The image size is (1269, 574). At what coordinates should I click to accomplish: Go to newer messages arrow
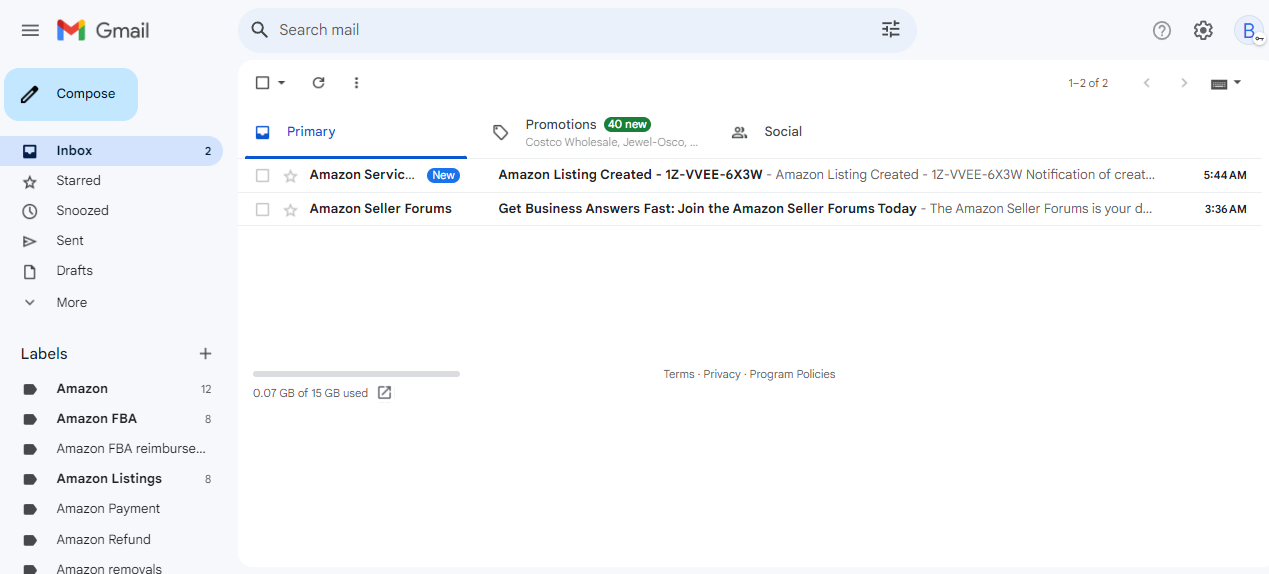tap(1147, 83)
